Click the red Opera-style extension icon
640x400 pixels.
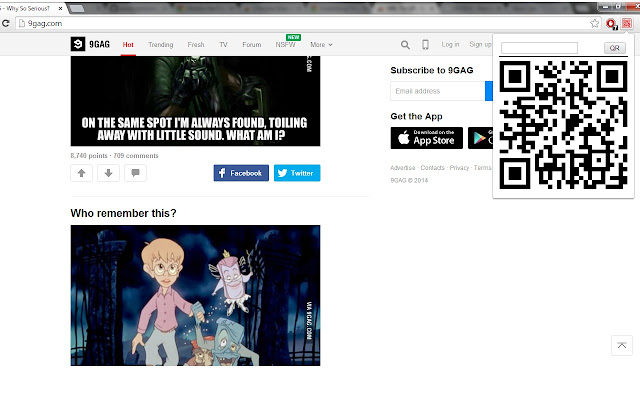[x=611, y=24]
